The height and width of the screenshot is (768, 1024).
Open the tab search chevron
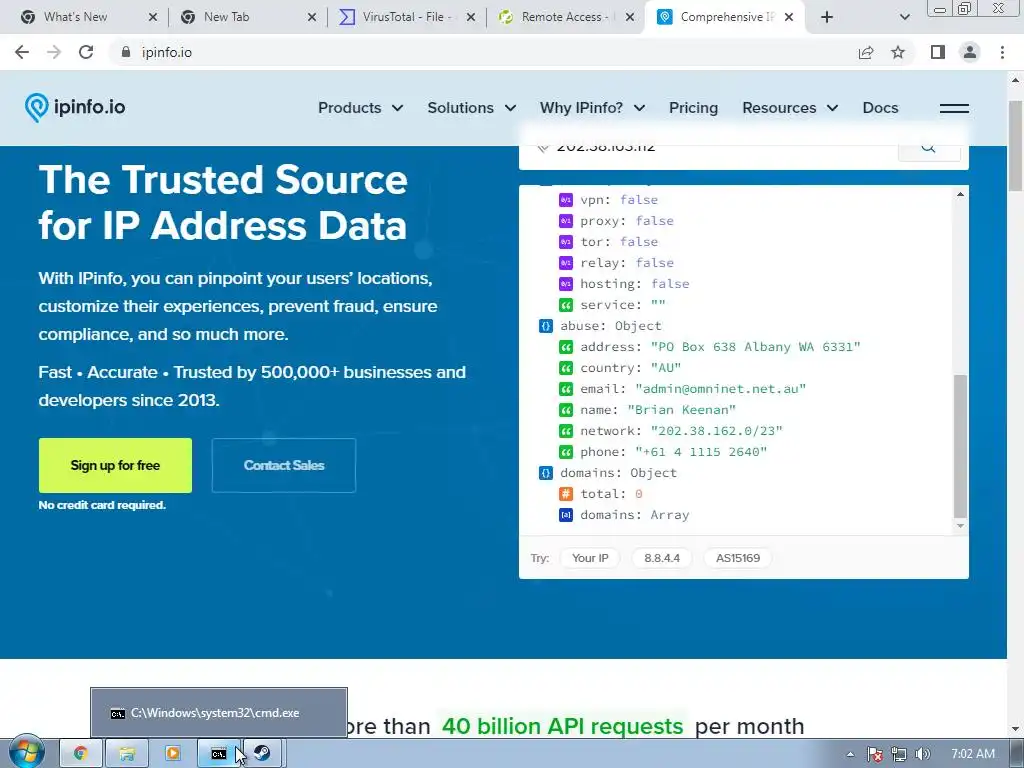click(904, 17)
